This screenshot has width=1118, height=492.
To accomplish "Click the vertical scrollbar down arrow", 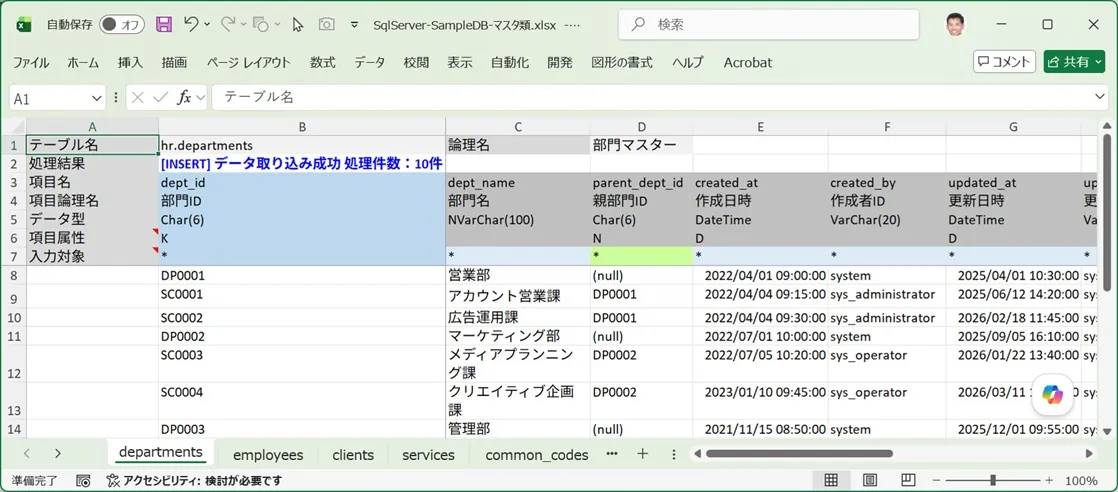I will pos(1106,431).
